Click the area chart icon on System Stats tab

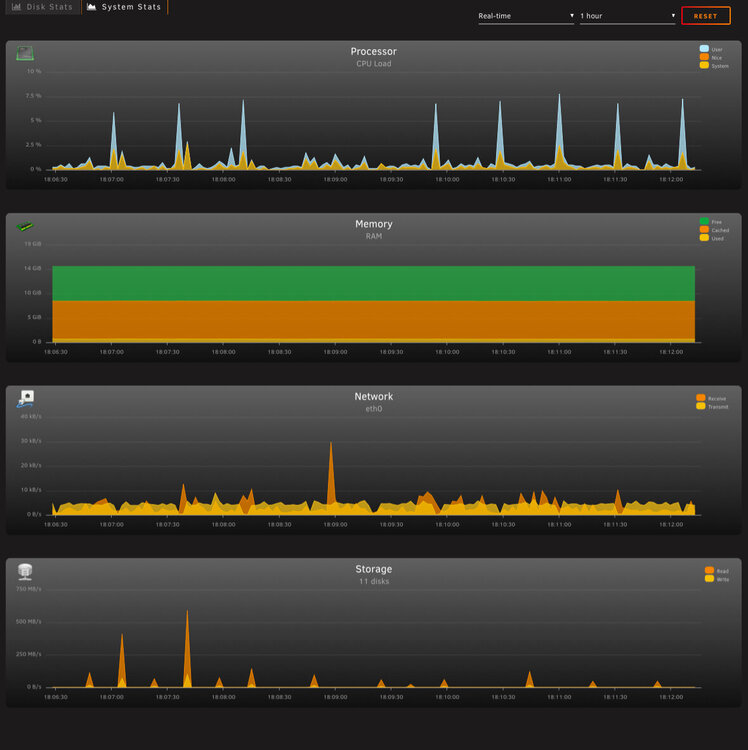click(91, 7)
